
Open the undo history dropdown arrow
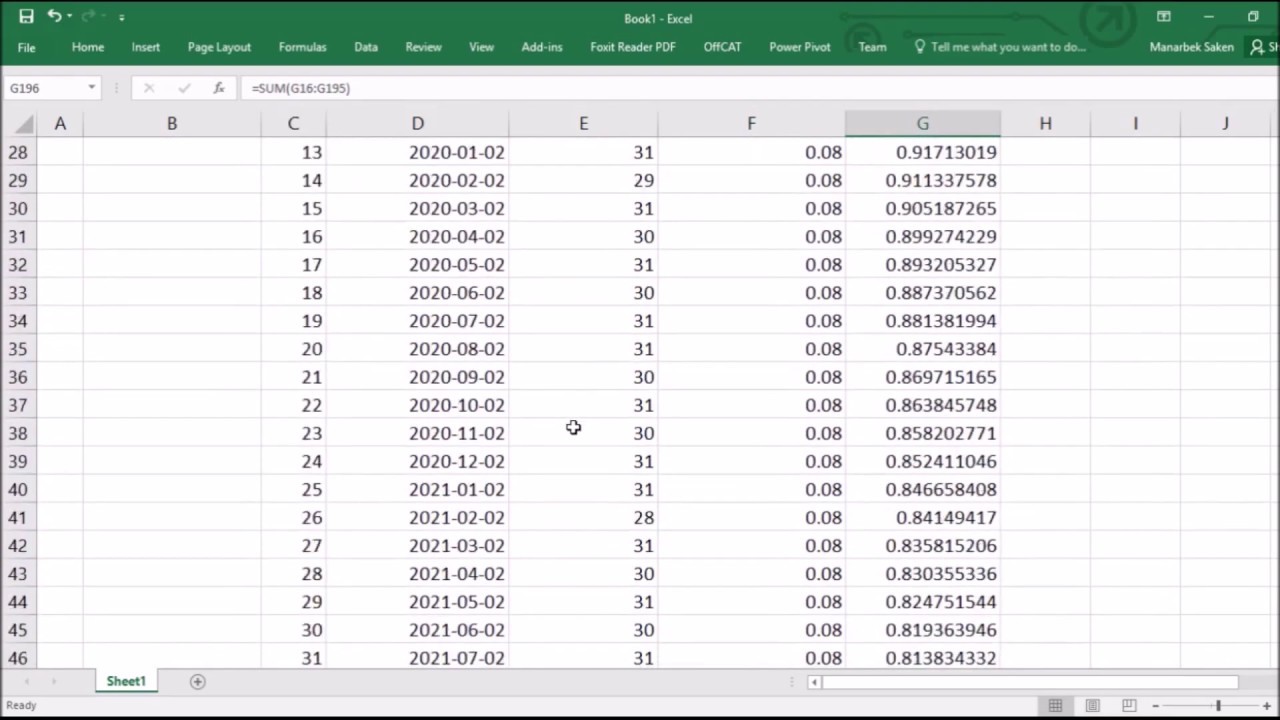[x=69, y=17]
